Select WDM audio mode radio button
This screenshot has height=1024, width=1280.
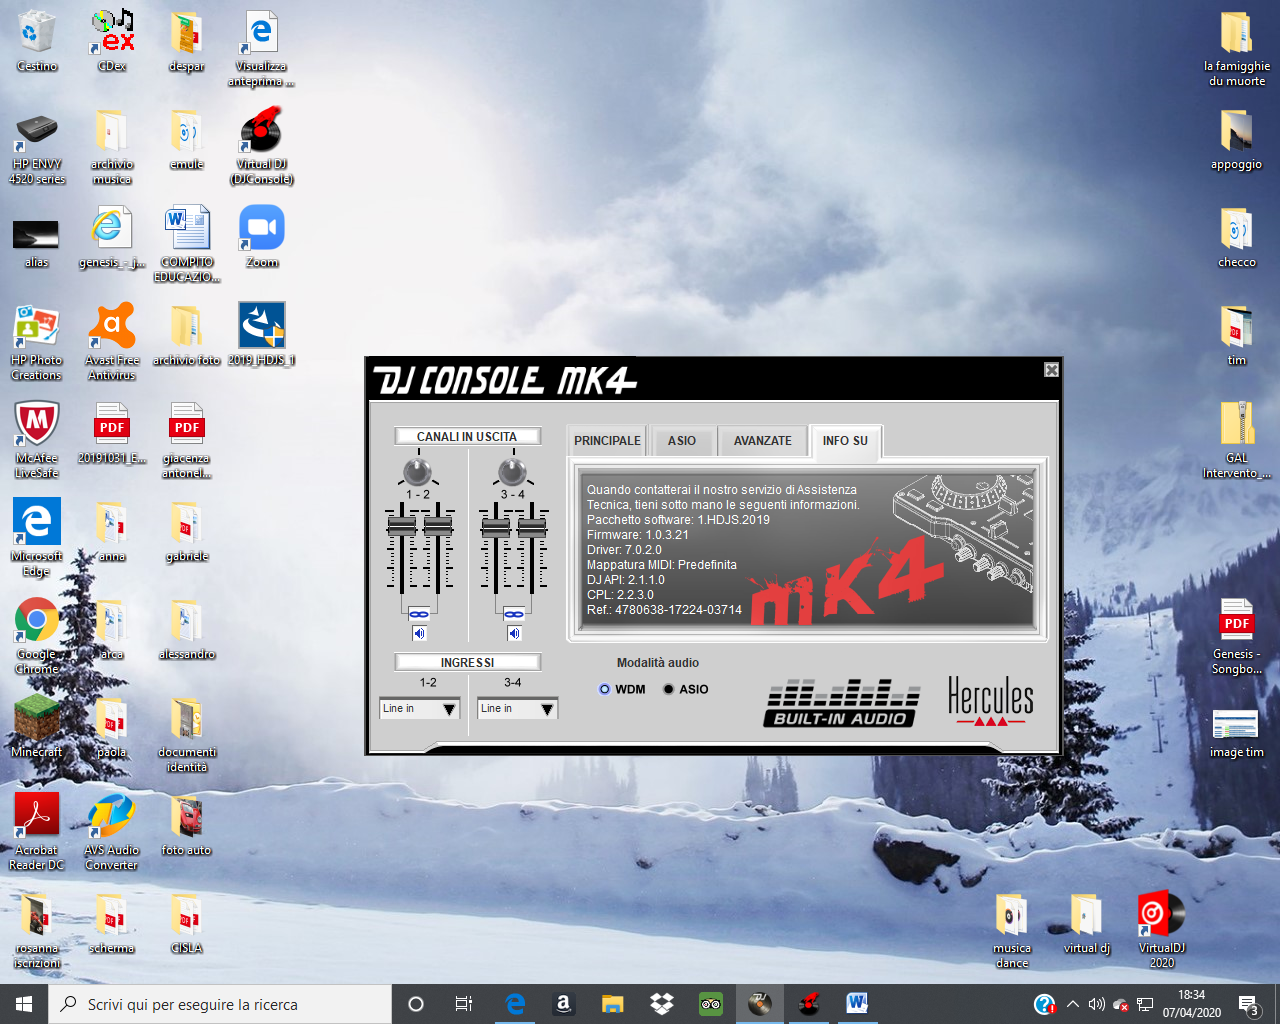[604, 689]
